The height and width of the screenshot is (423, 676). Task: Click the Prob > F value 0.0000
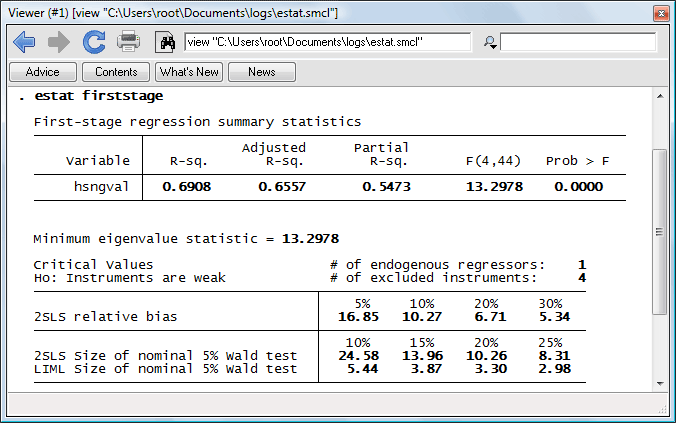tap(579, 187)
